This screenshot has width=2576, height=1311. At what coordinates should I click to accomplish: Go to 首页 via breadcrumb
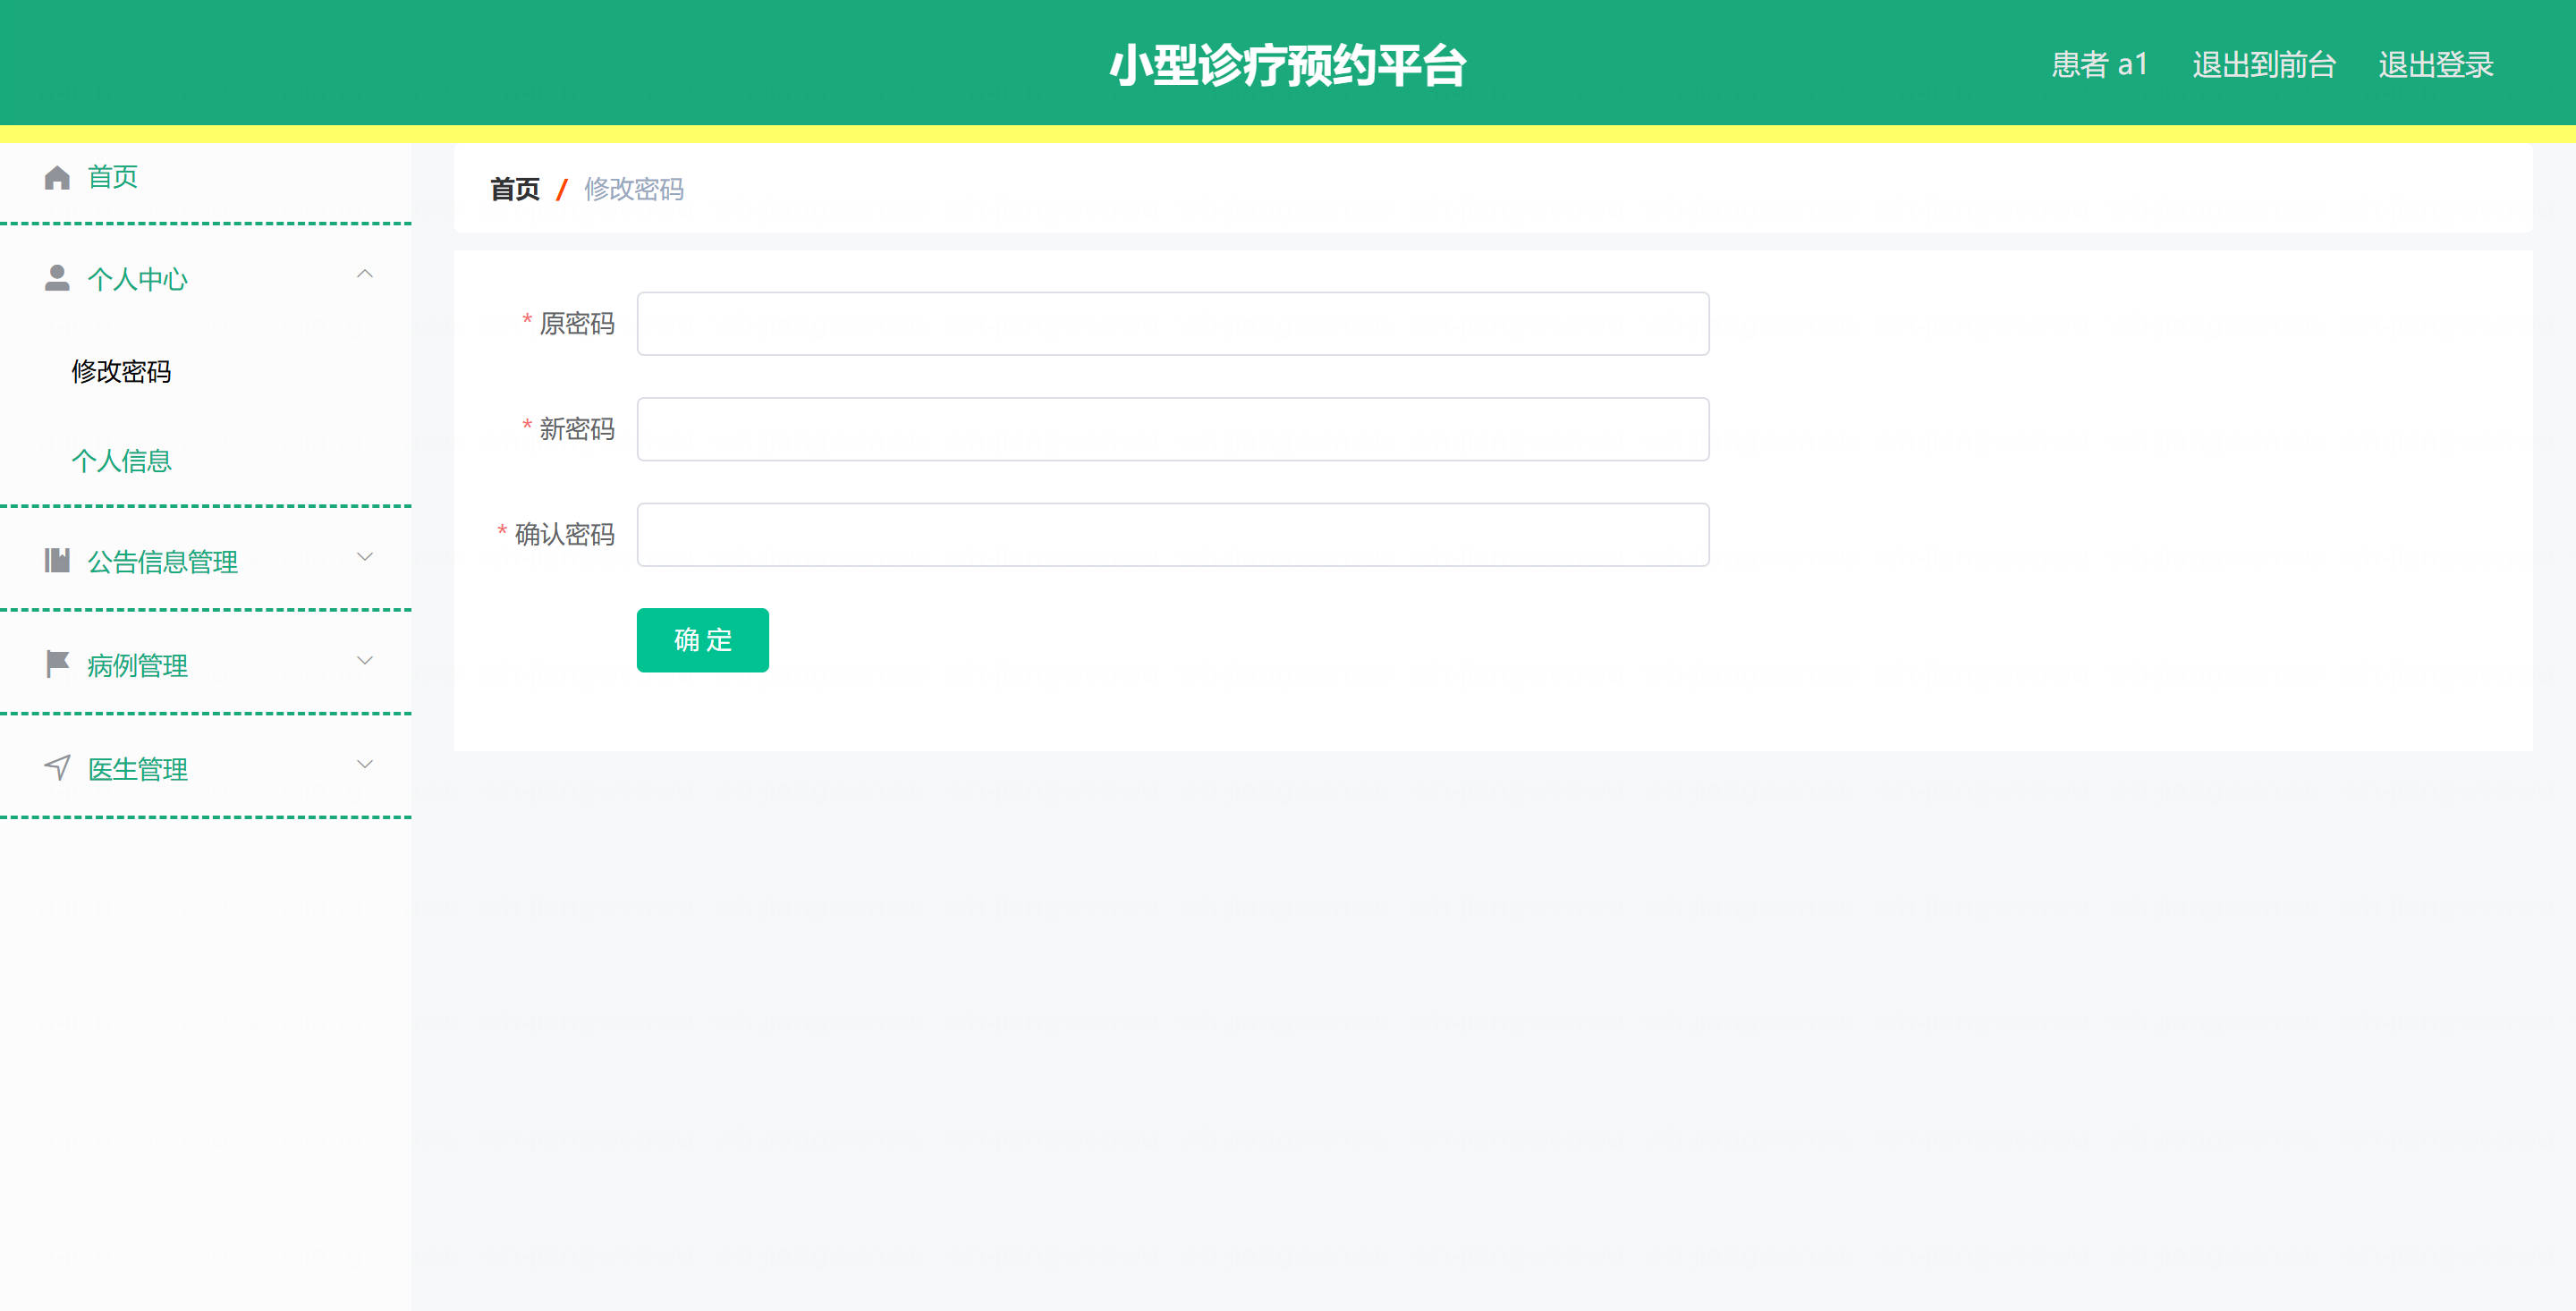(x=515, y=189)
